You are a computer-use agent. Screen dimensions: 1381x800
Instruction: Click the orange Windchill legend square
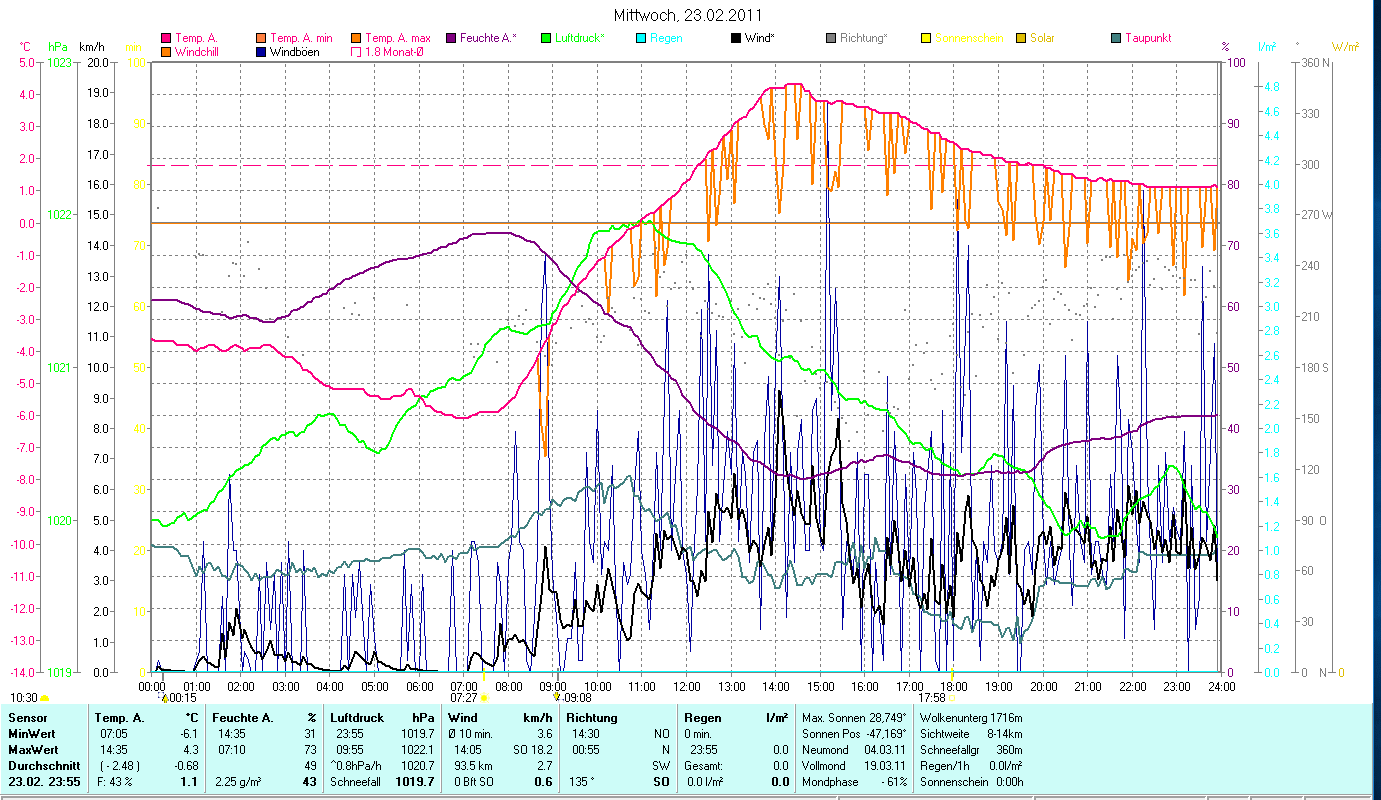pyautogui.click(x=165, y=51)
